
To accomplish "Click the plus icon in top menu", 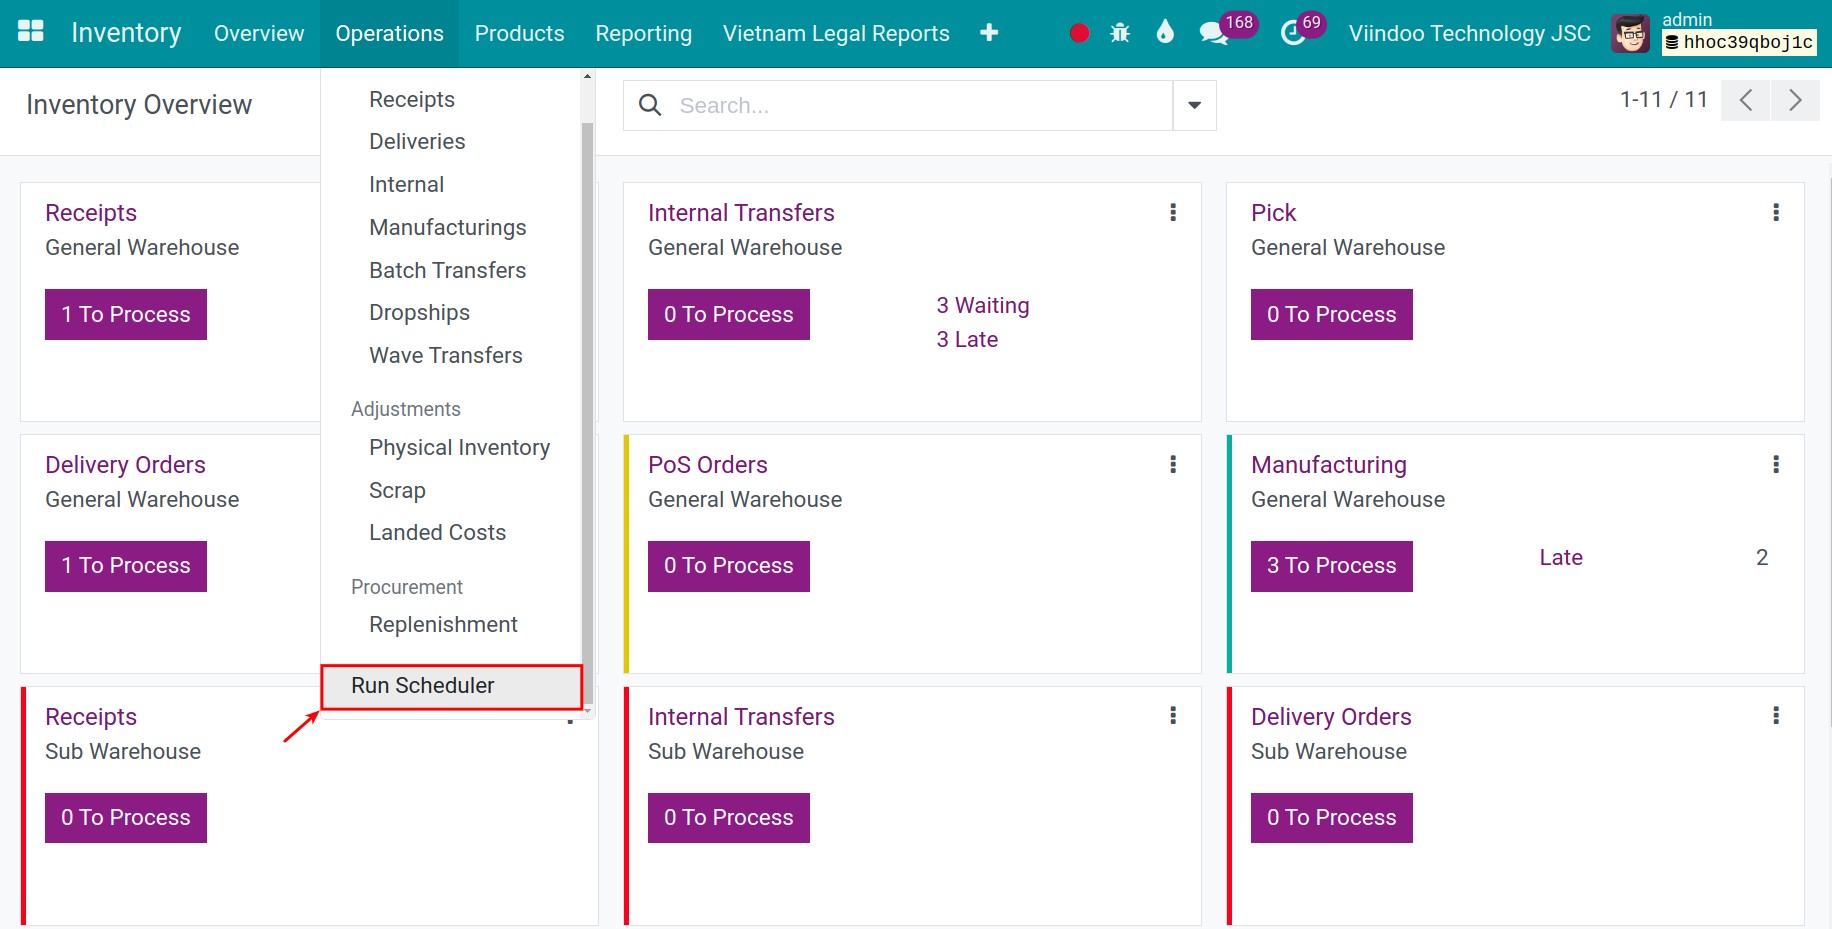I will pos(989,33).
